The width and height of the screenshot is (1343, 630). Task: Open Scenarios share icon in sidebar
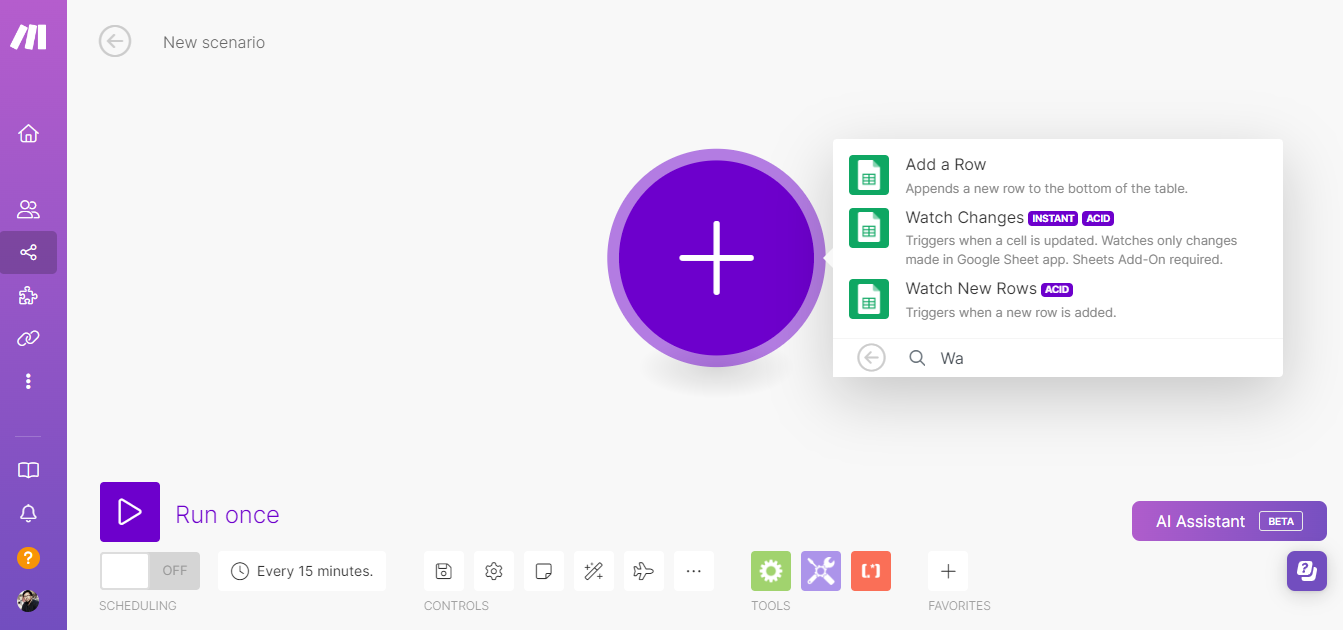tap(28, 252)
